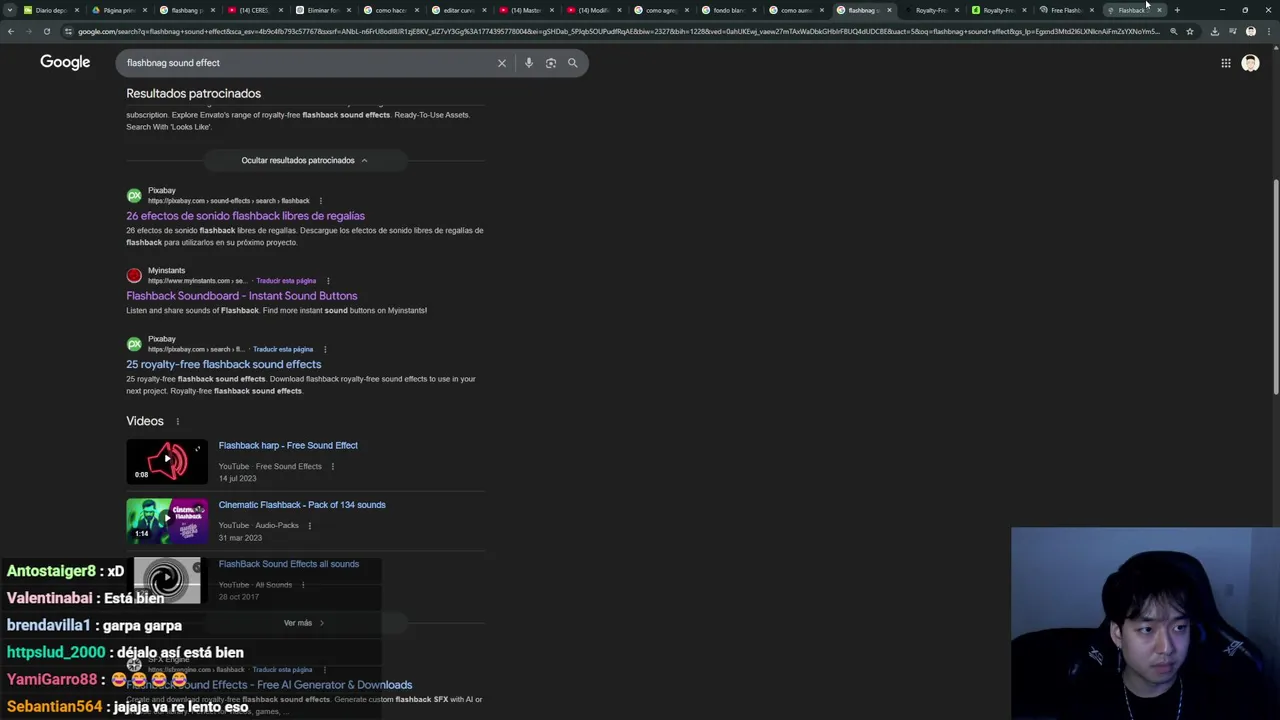Switch to the Free Flashb tab
Image resolution: width=1280 pixels, height=720 pixels.
(x=1065, y=10)
